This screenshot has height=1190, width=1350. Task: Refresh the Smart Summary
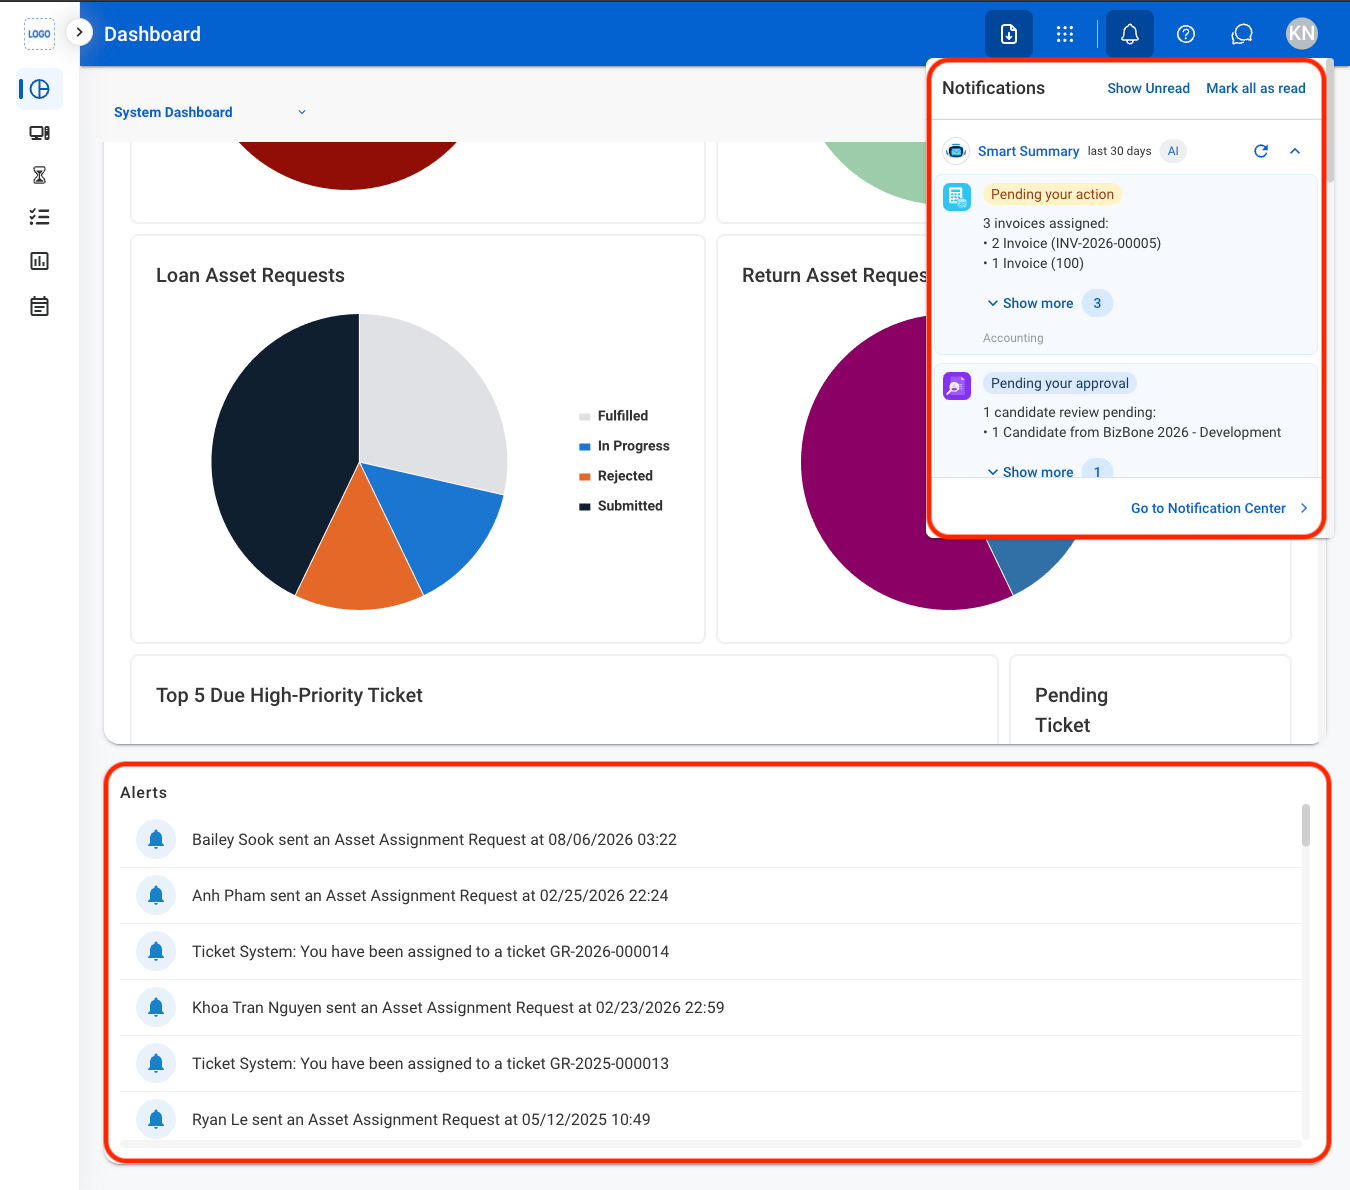click(1261, 151)
